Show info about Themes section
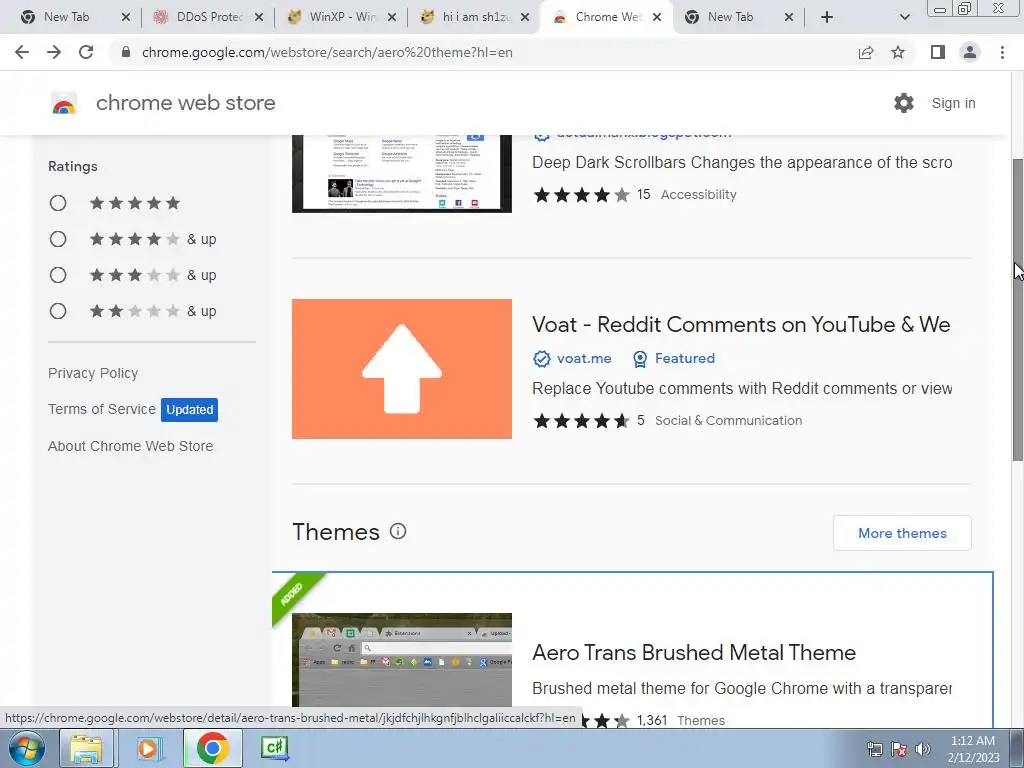Viewport: 1024px width, 768px height. (398, 531)
